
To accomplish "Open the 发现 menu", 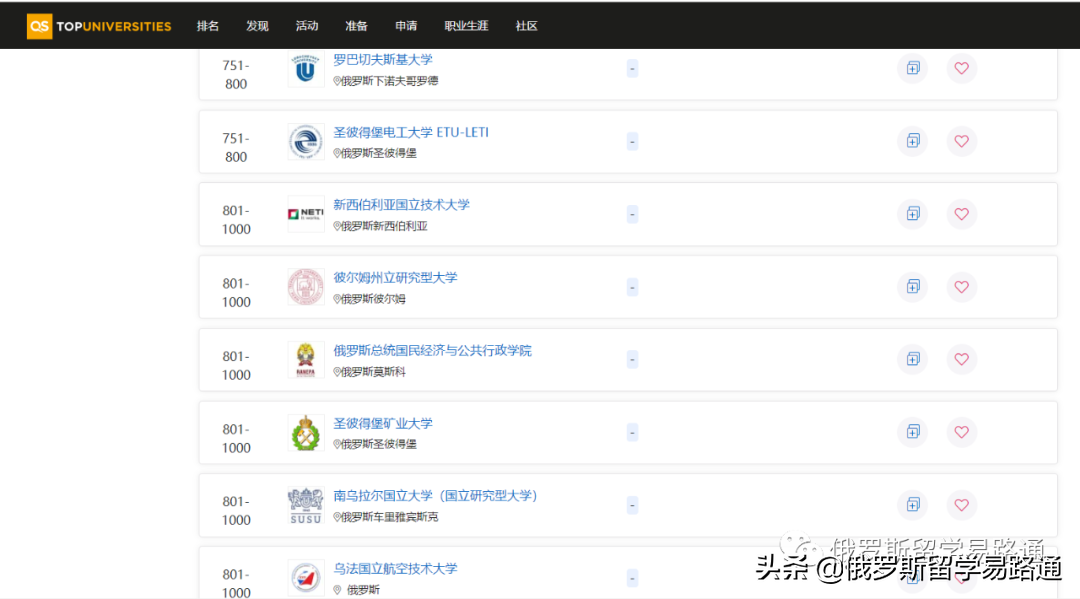I will tap(258, 26).
